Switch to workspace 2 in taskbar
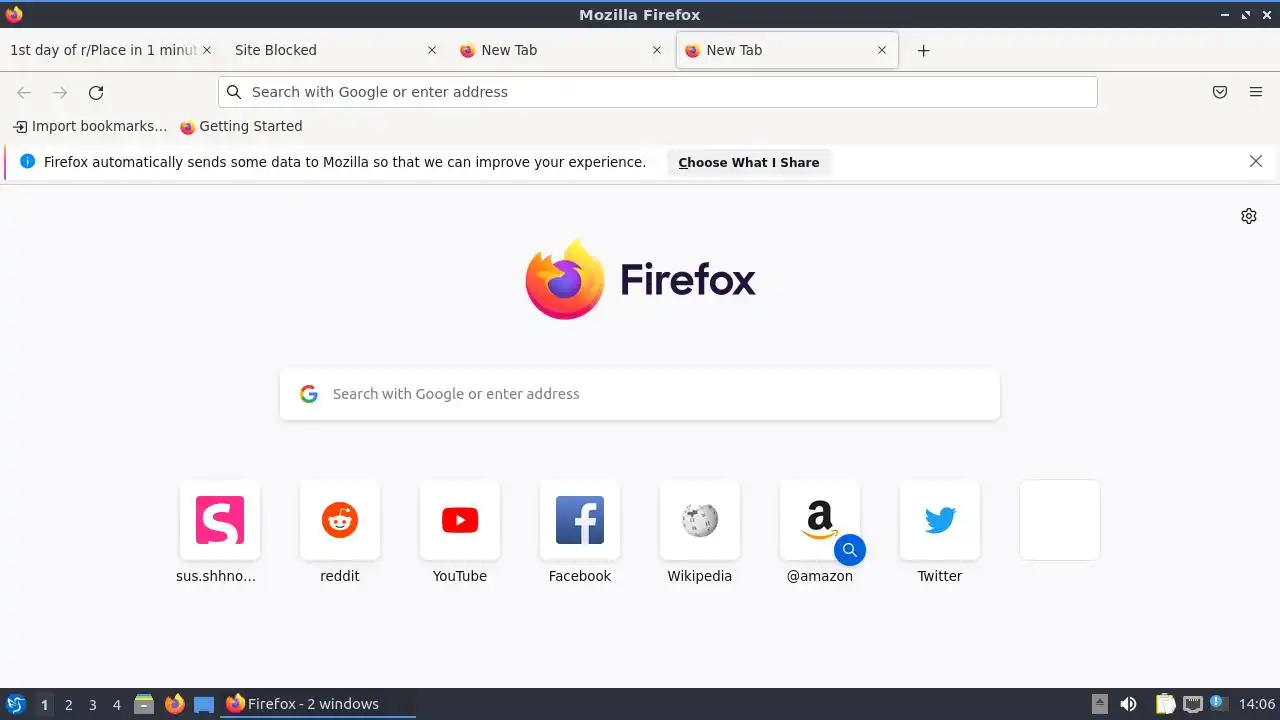The image size is (1280, 720). tap(69, 705)
